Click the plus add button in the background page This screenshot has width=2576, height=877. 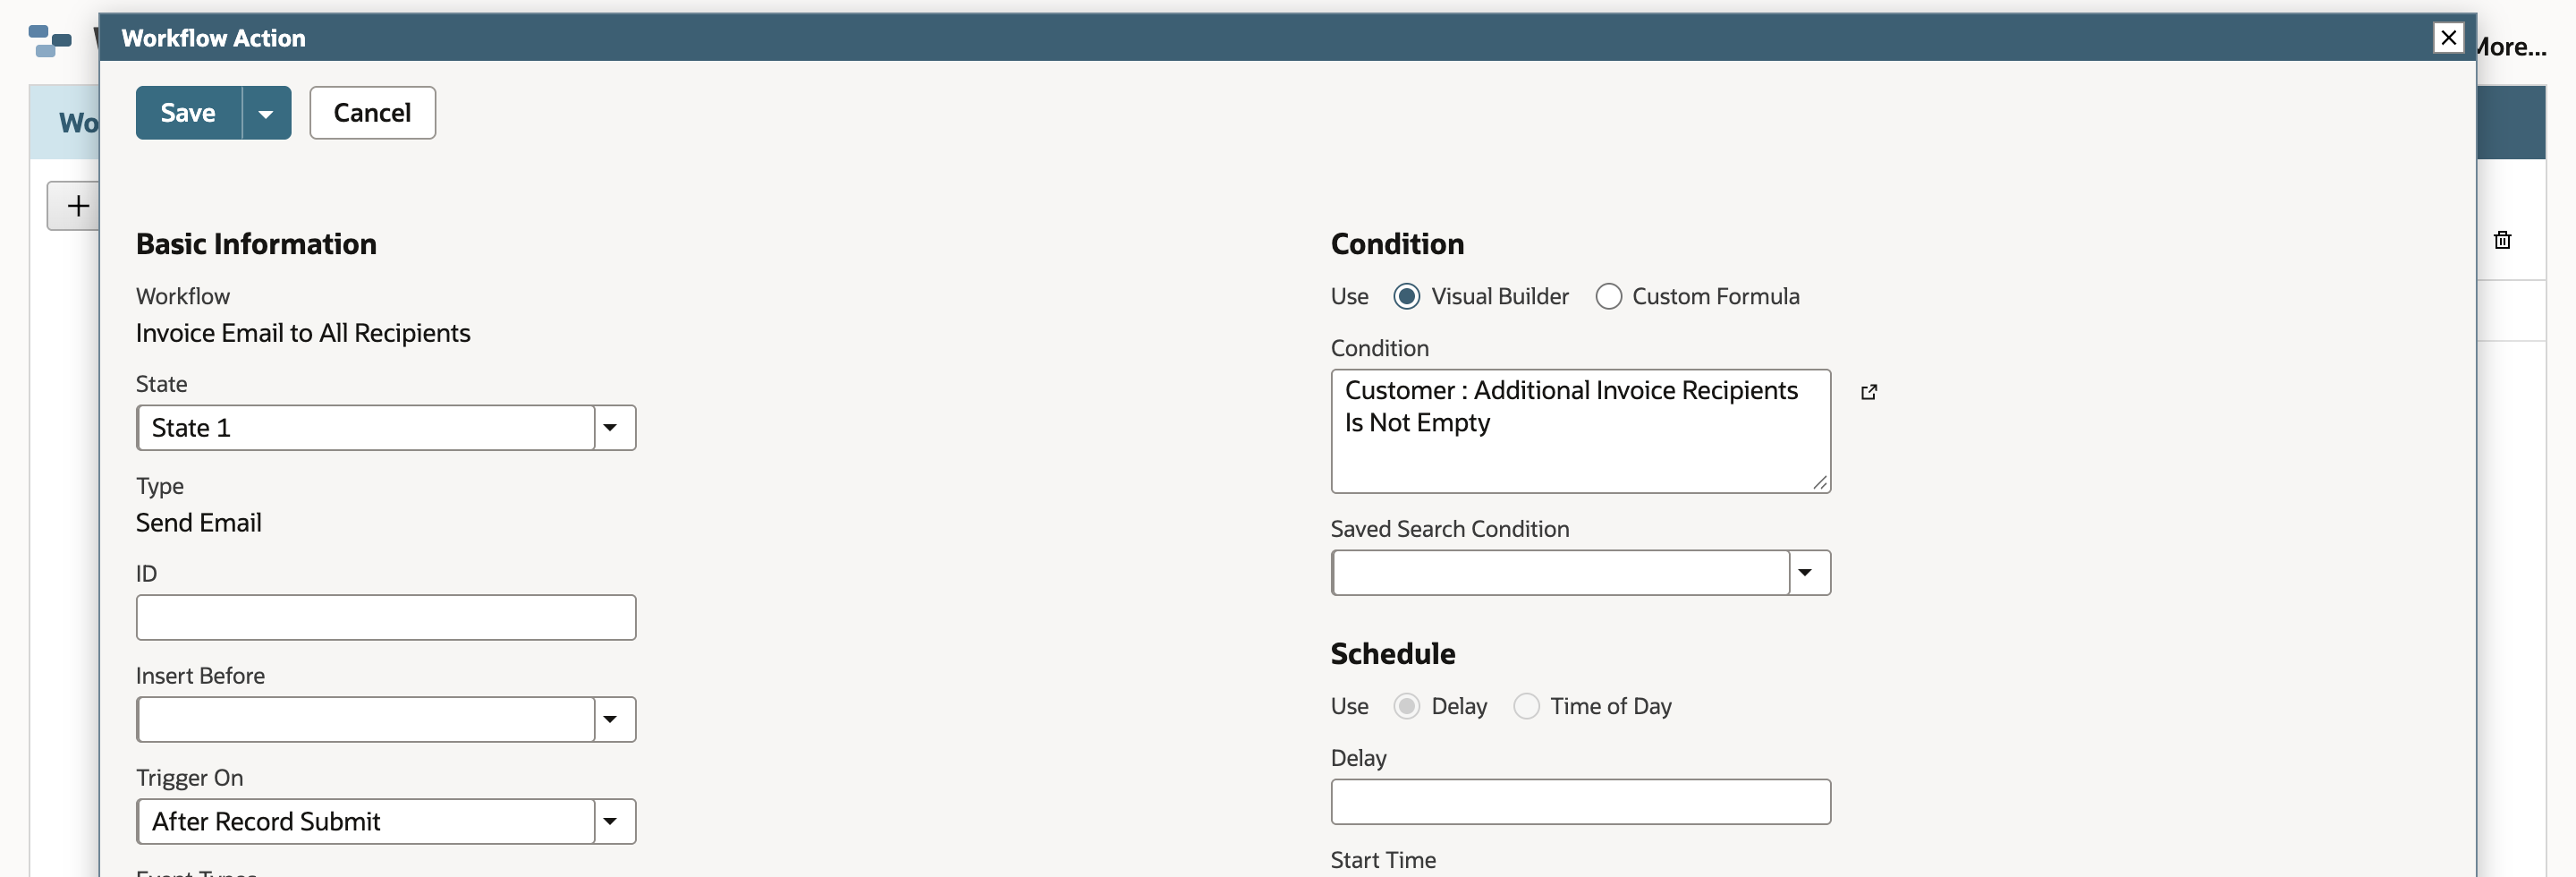tap(75, 206)
